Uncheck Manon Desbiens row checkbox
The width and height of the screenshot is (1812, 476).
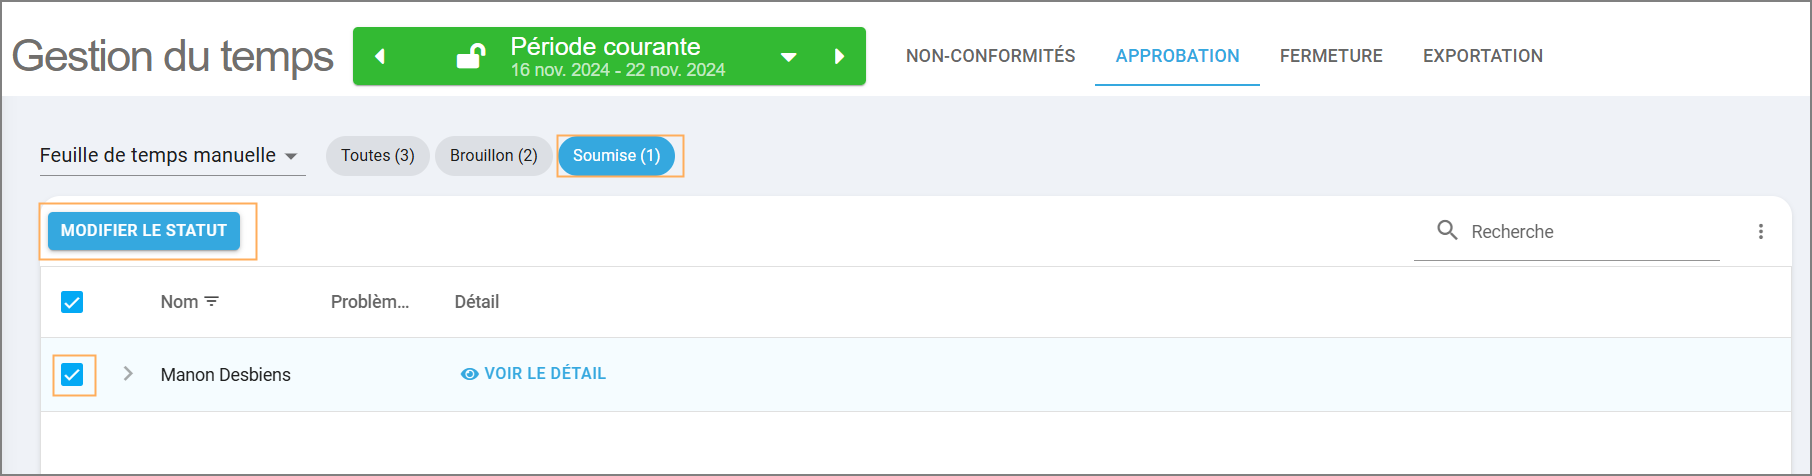[72, 375]
